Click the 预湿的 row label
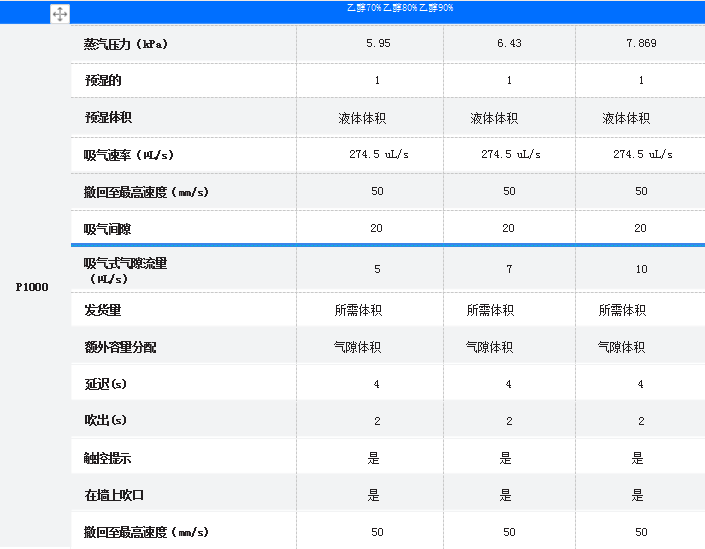The height and width of the screenshot is (549, 705). click(x=103, y=80)
